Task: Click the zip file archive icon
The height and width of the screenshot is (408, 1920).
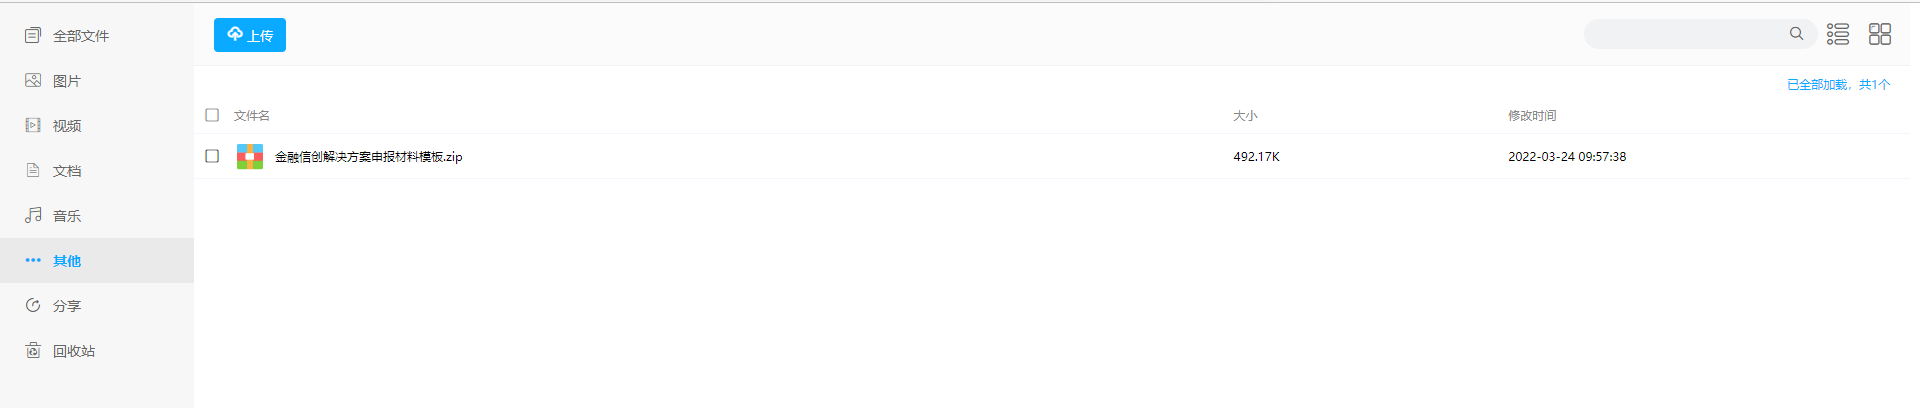Action: pyautogui.click(x=250, y=157)
